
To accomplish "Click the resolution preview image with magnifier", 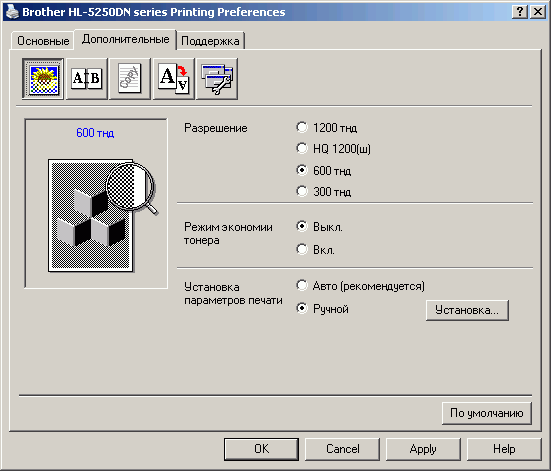I will click(102, 215).
